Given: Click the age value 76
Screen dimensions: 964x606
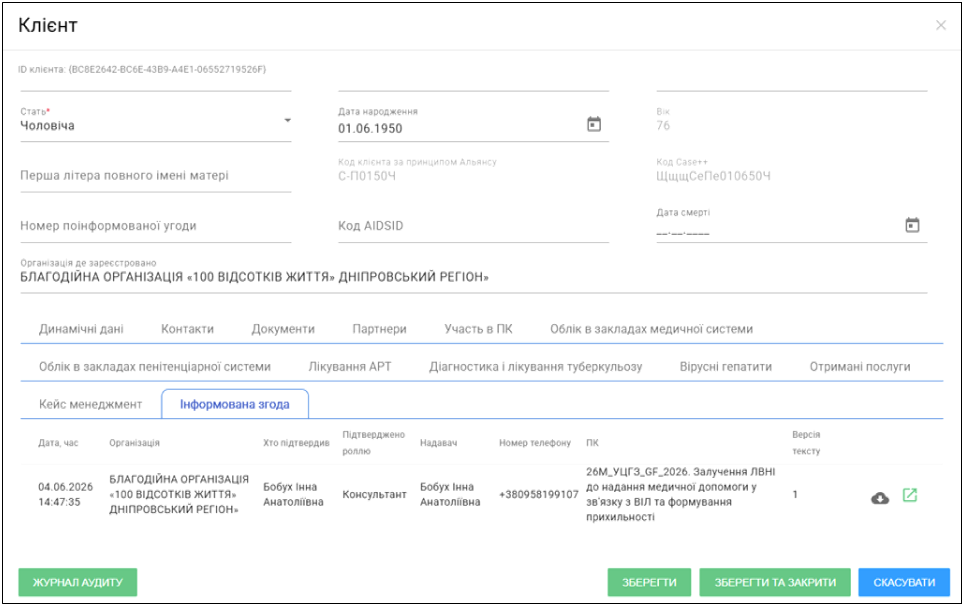Looking at the screenshot, I should (663, 125).
